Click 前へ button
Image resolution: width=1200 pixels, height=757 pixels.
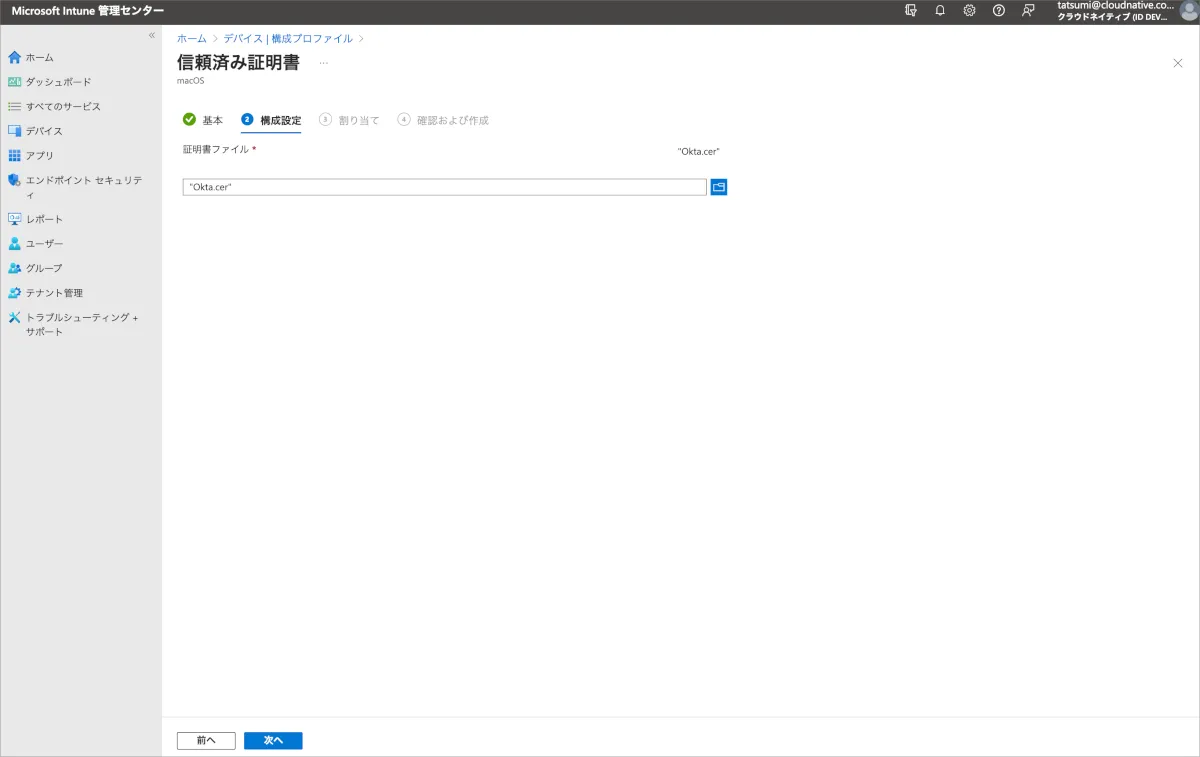click(x=206, y=741)
